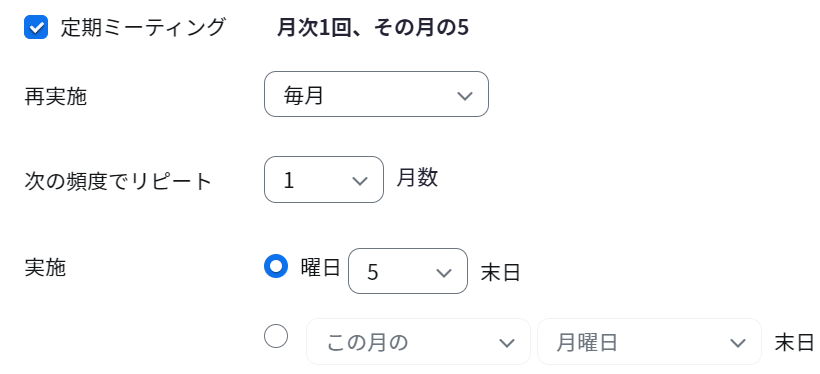Screen dimensions: 820x374
Task: Click the summary text 月次1回、その月の5
Action: point(372,28)
